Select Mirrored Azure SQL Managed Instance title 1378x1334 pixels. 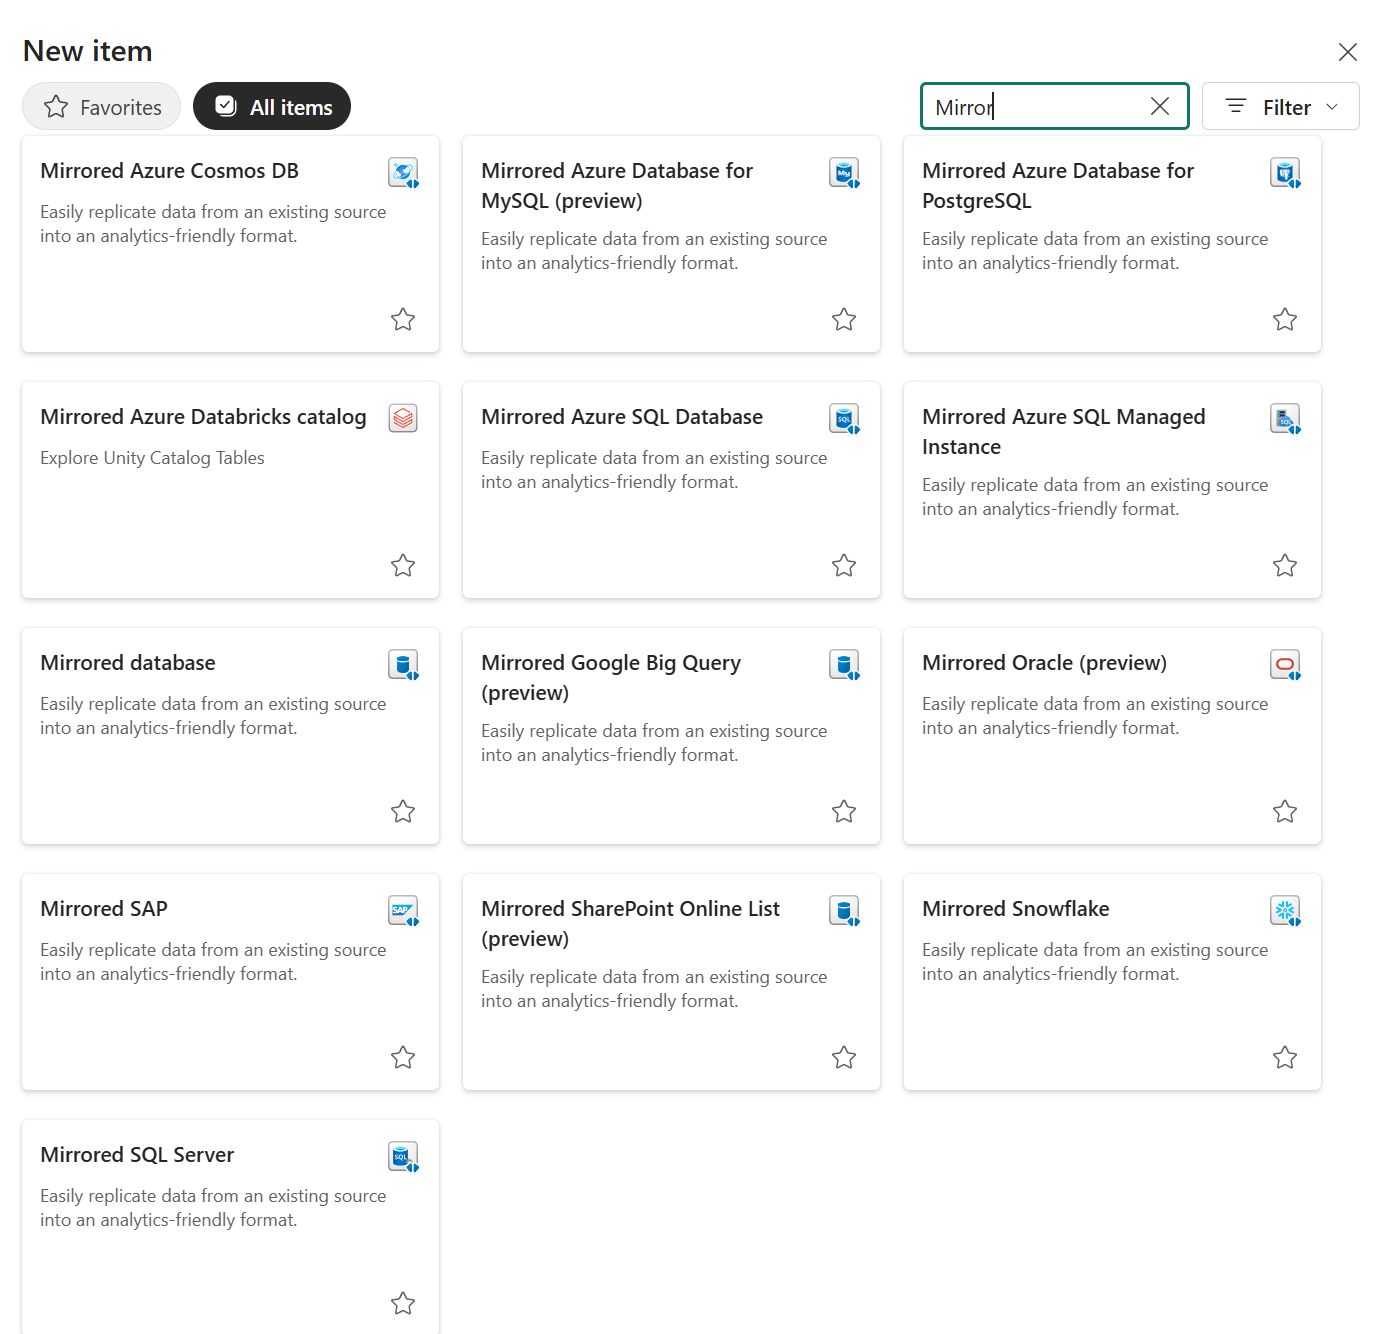[1064, 432]
